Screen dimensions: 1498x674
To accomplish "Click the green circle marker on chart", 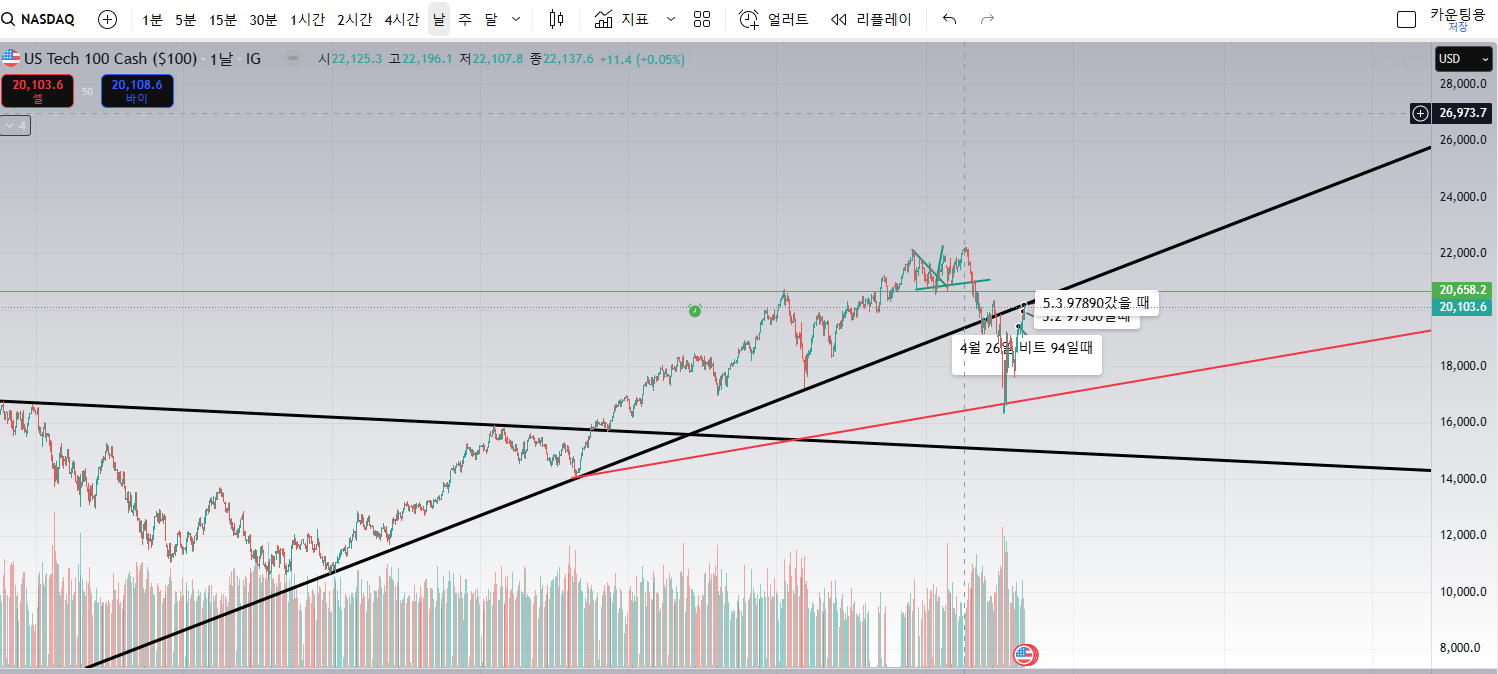I will [695, 311].
